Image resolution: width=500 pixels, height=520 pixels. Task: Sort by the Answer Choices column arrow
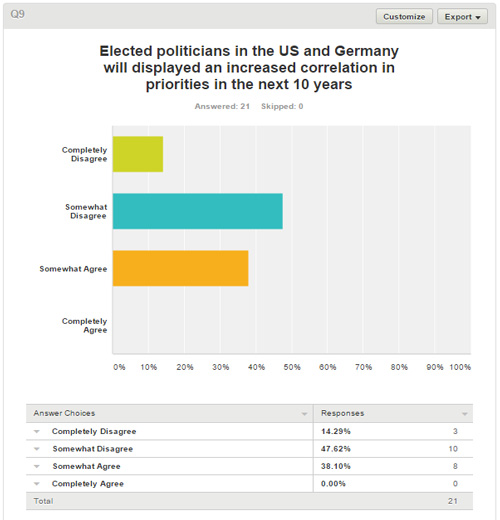[x=304, y=414]
